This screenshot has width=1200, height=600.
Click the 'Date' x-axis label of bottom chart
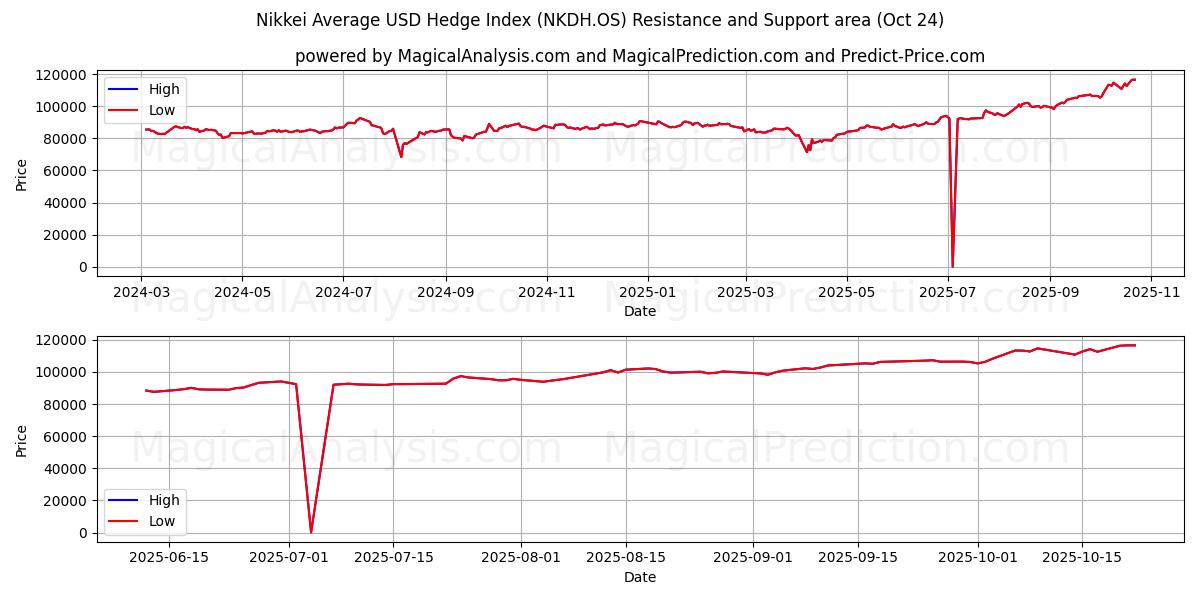[x=639, y=577]
